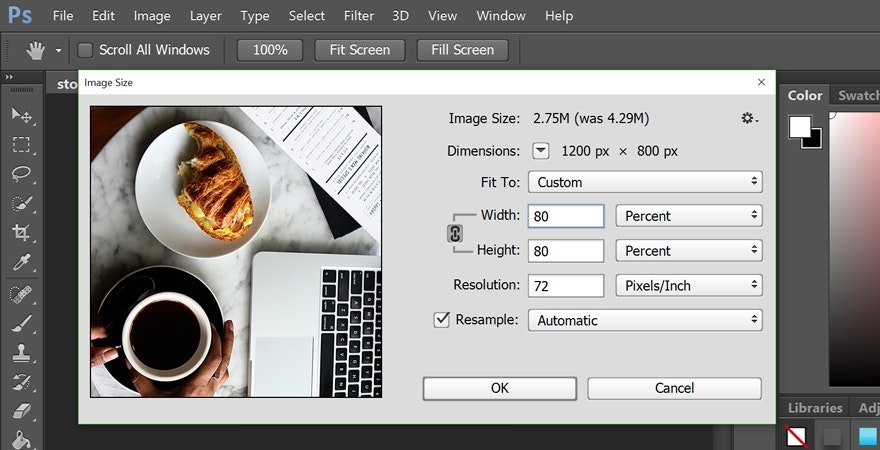
Task: Select the Eyedropper tool
Action: coord(21,263)
